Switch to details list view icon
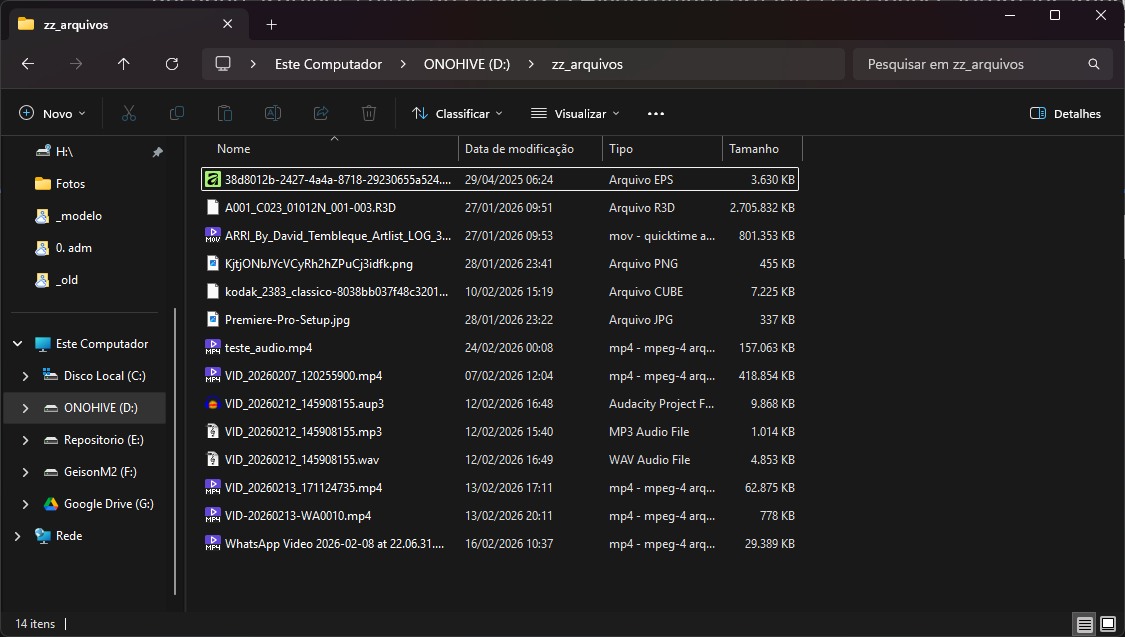The width and height of the screenshot is (1125, 637). tap(1084, 624)
